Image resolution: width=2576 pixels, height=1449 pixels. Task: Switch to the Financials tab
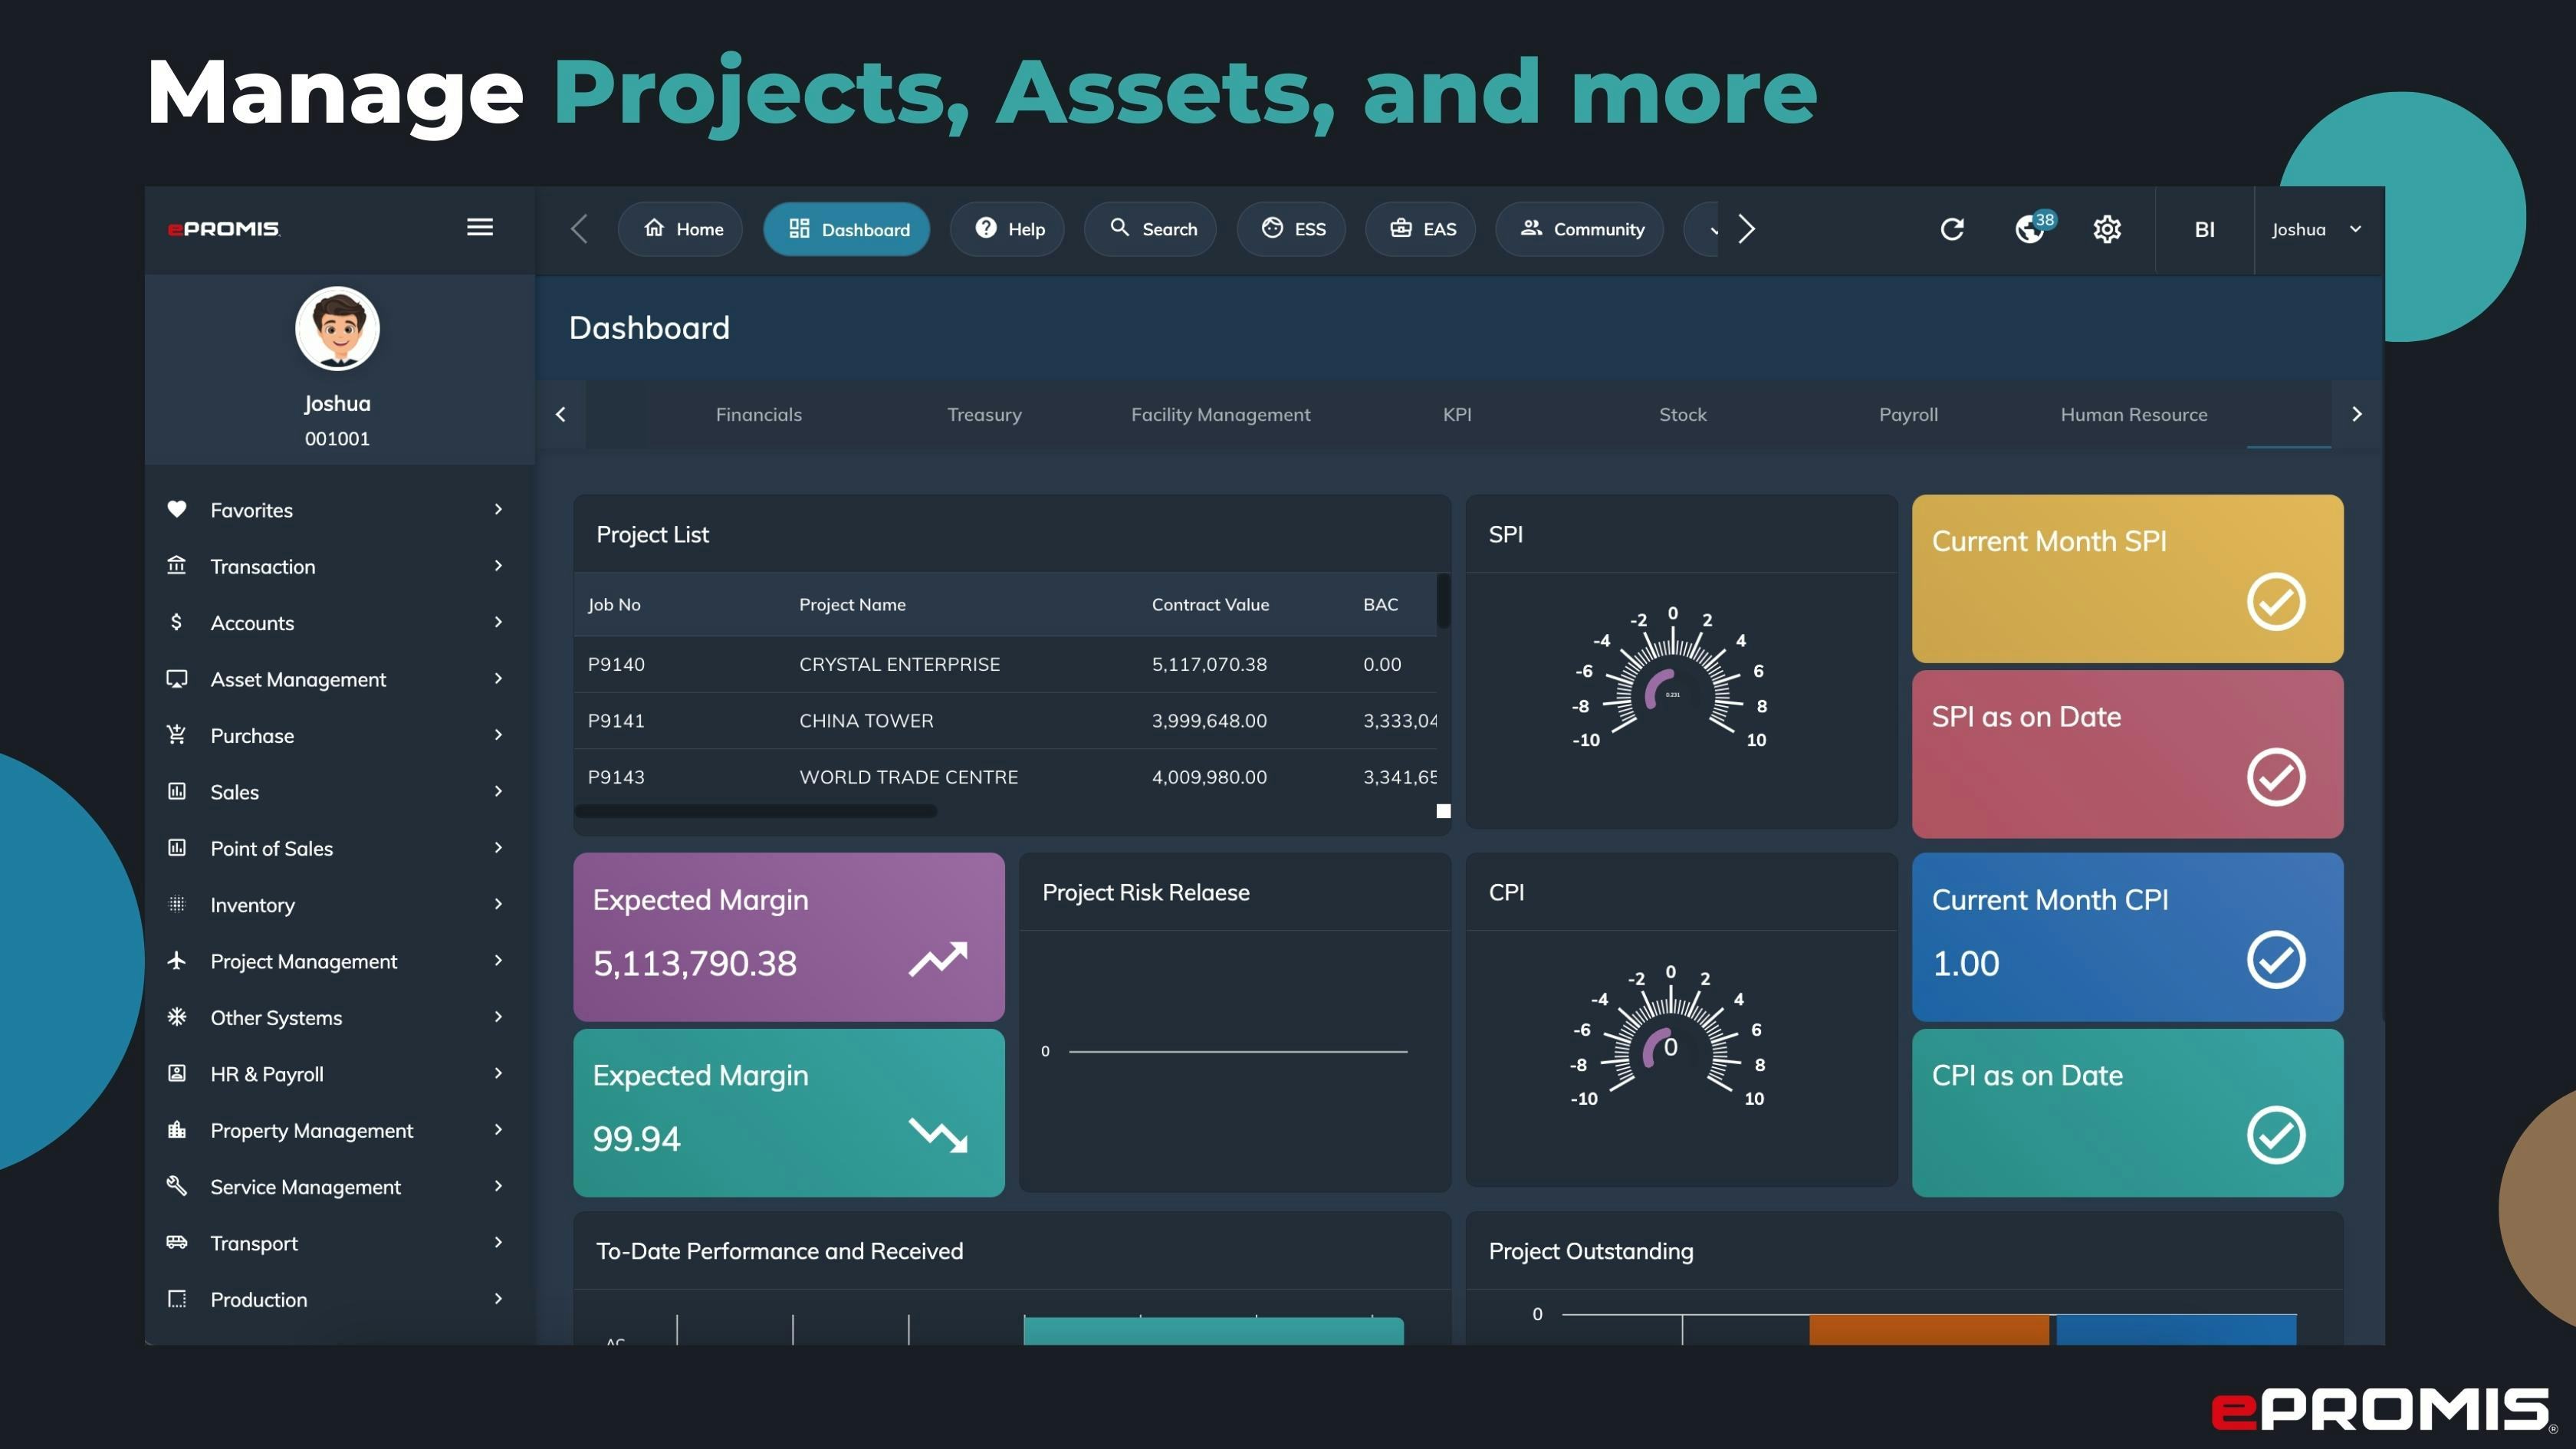[758, 414]
